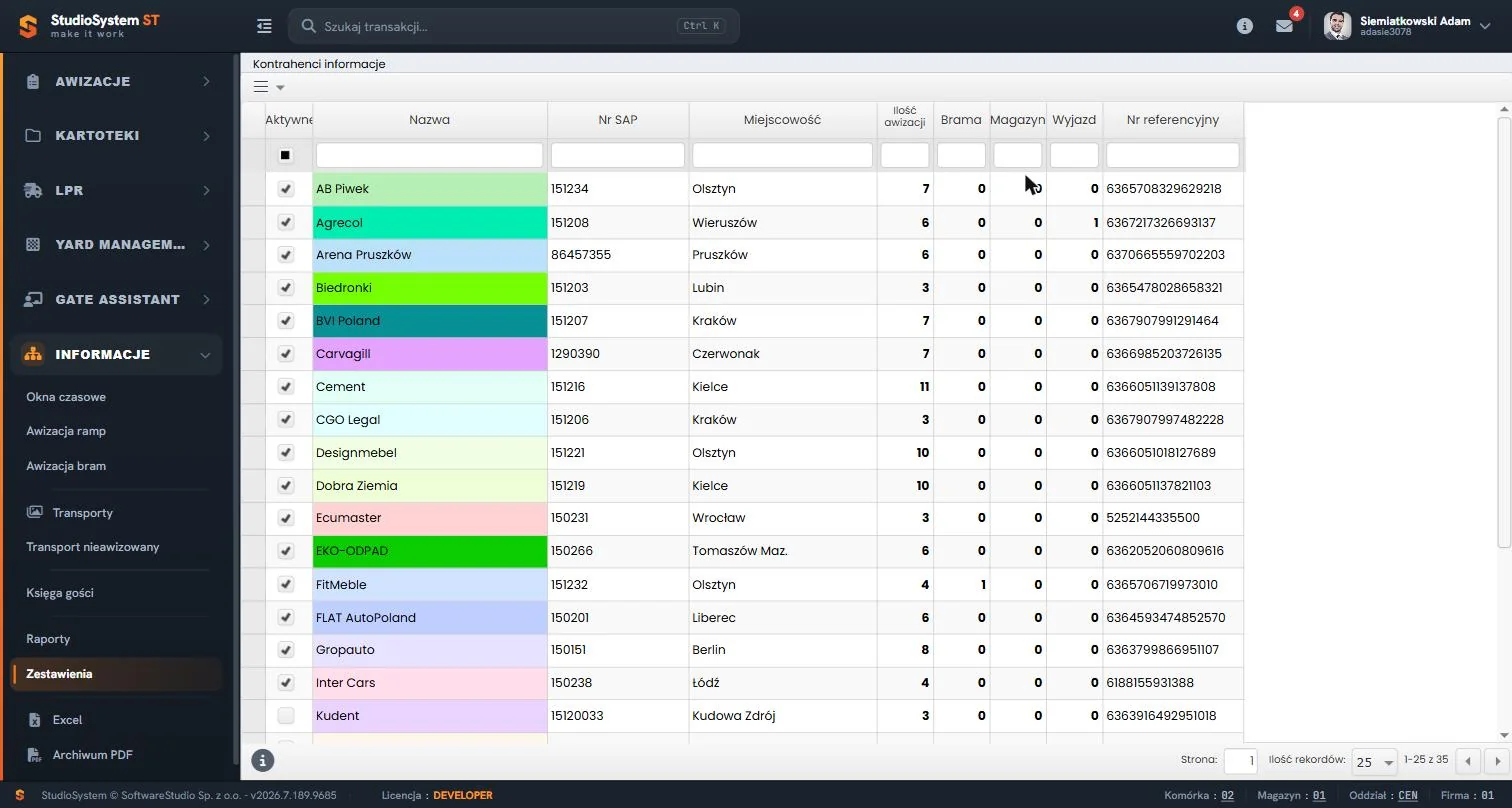
Task: Click the grid info icon at bottom left
Action: pos(262,760)
